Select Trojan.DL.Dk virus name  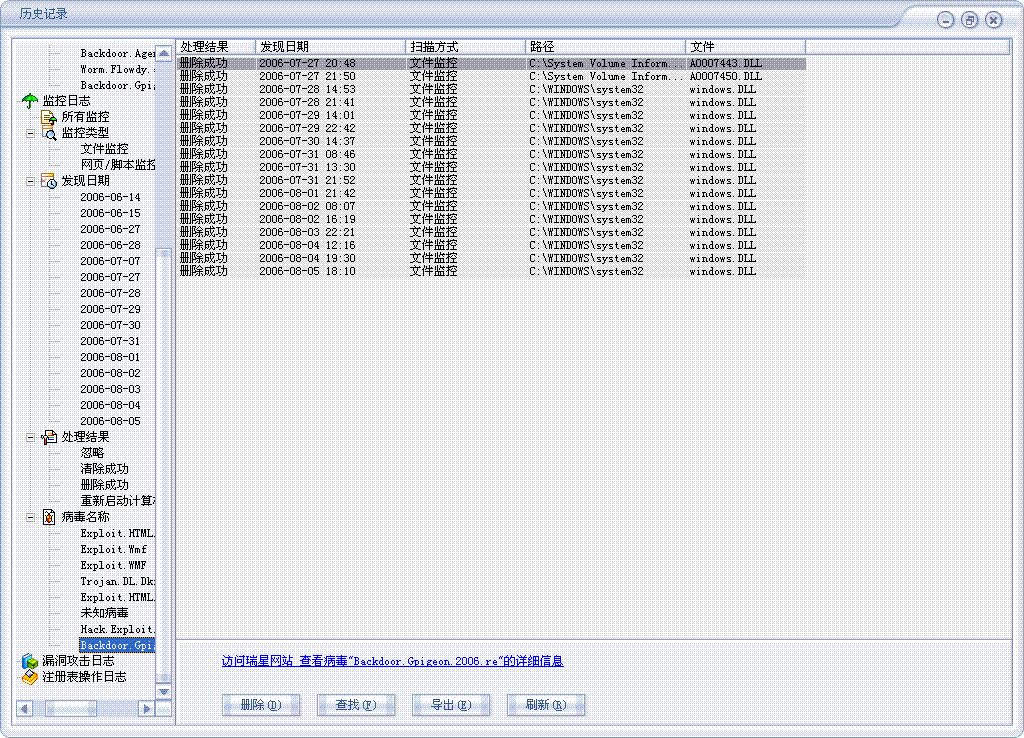pos(118,581)
